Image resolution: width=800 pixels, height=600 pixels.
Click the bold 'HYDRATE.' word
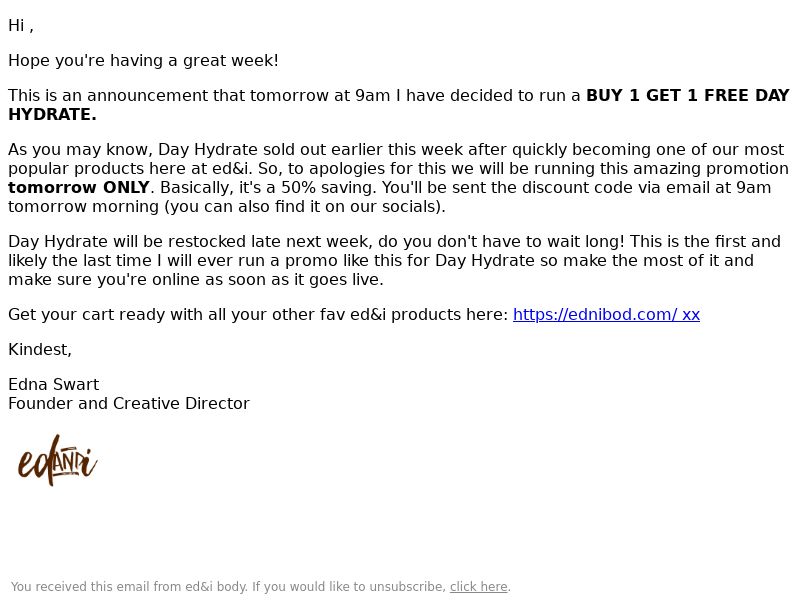[53, 114]
